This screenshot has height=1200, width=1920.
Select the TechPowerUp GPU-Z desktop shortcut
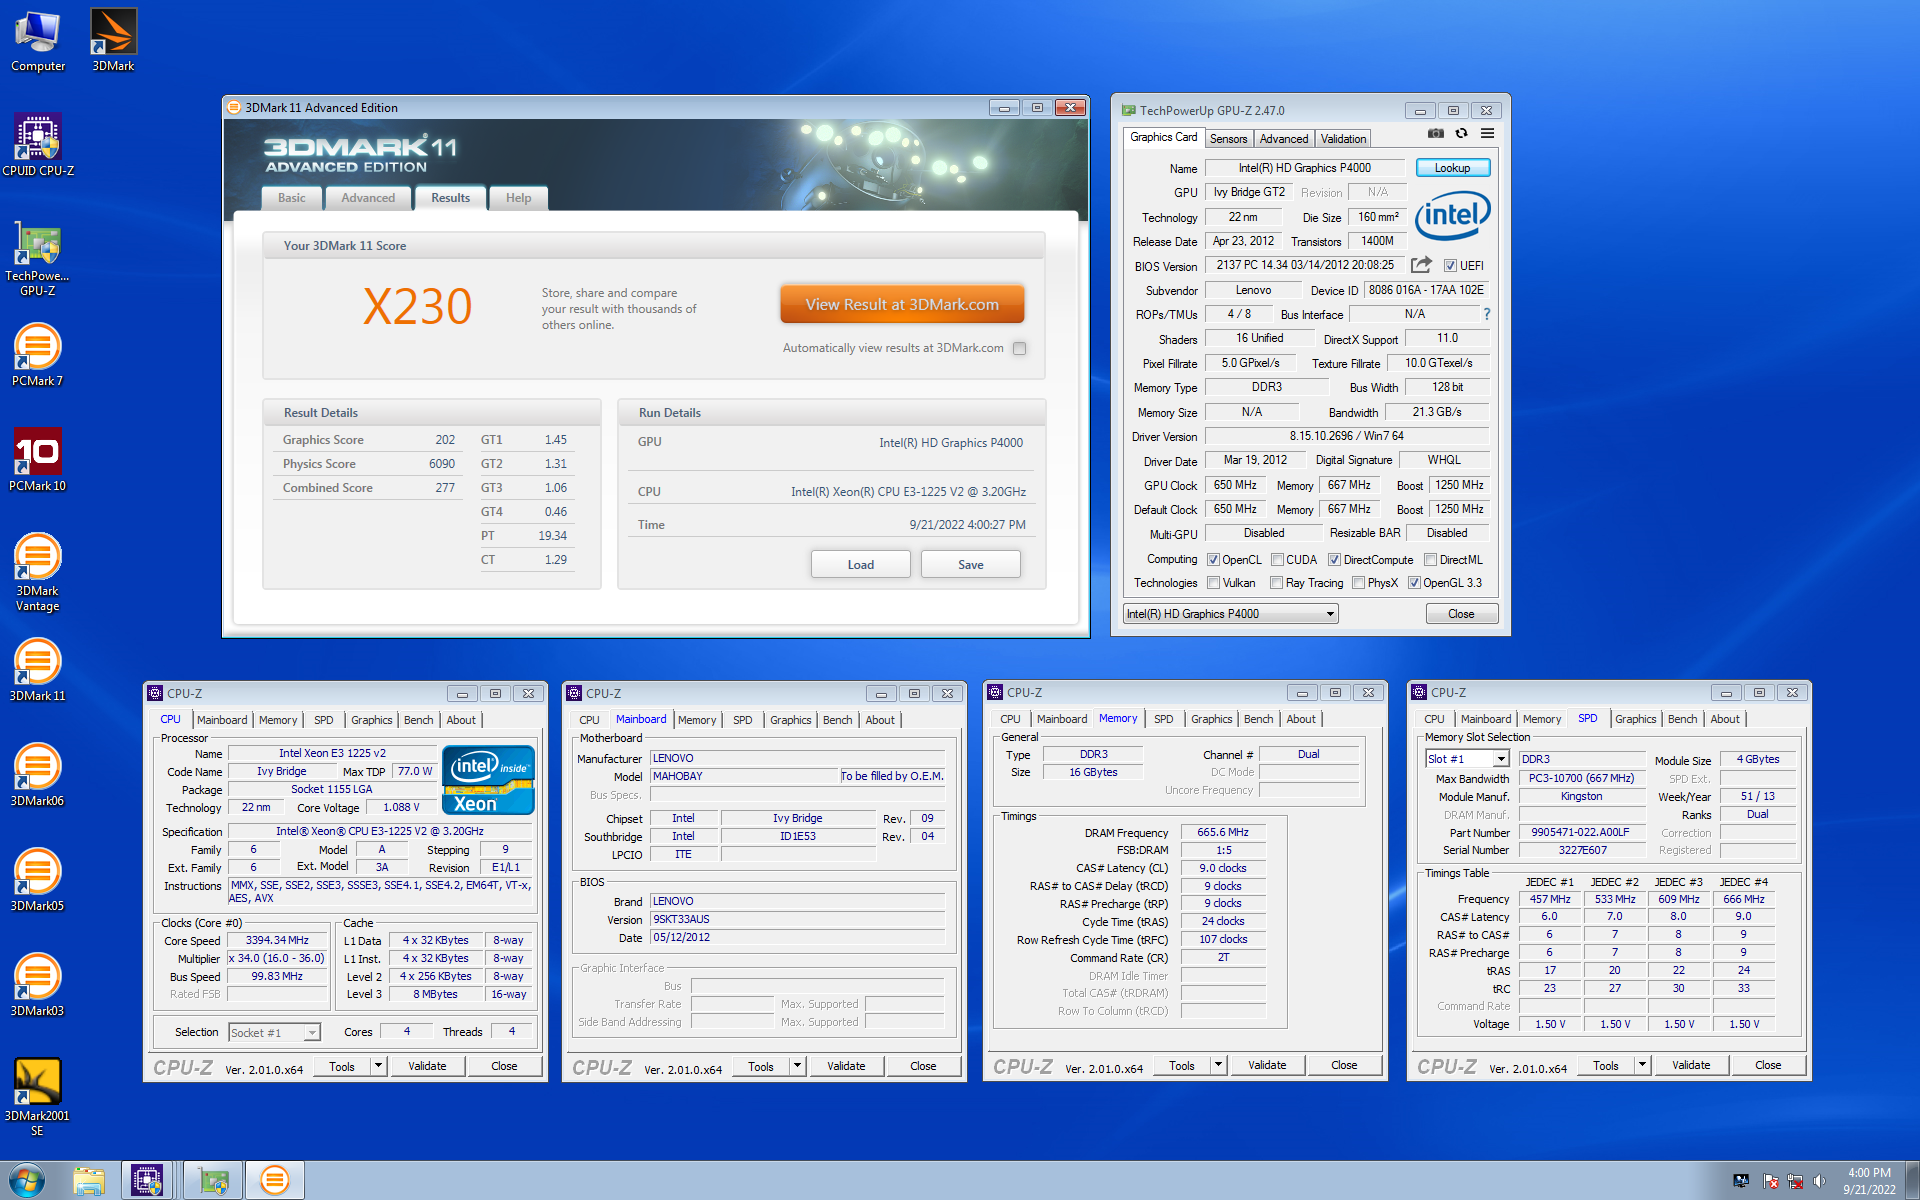point(38,258)
